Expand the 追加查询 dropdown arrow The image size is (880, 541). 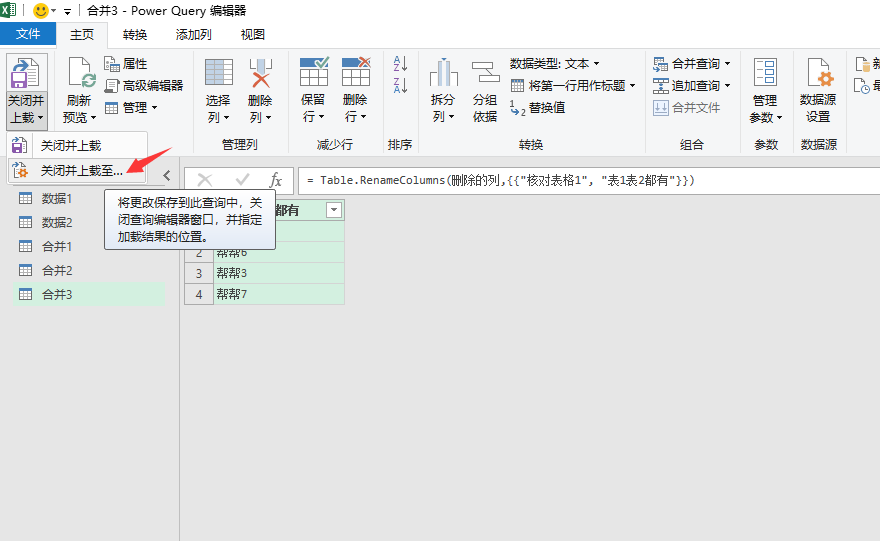pos(727,86)
